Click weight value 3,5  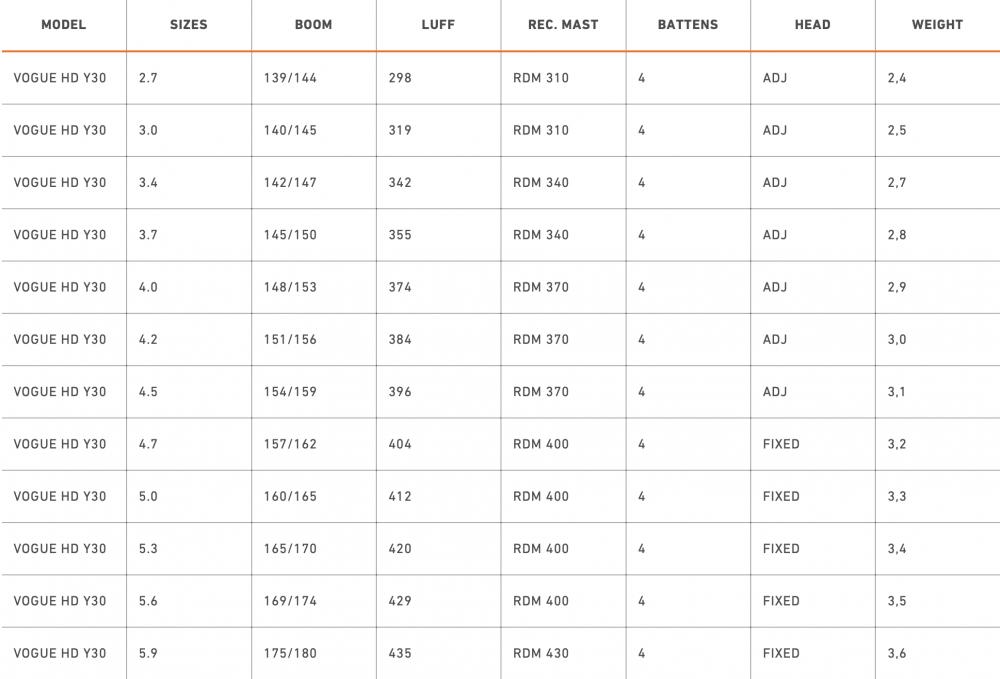click(897, 601)
